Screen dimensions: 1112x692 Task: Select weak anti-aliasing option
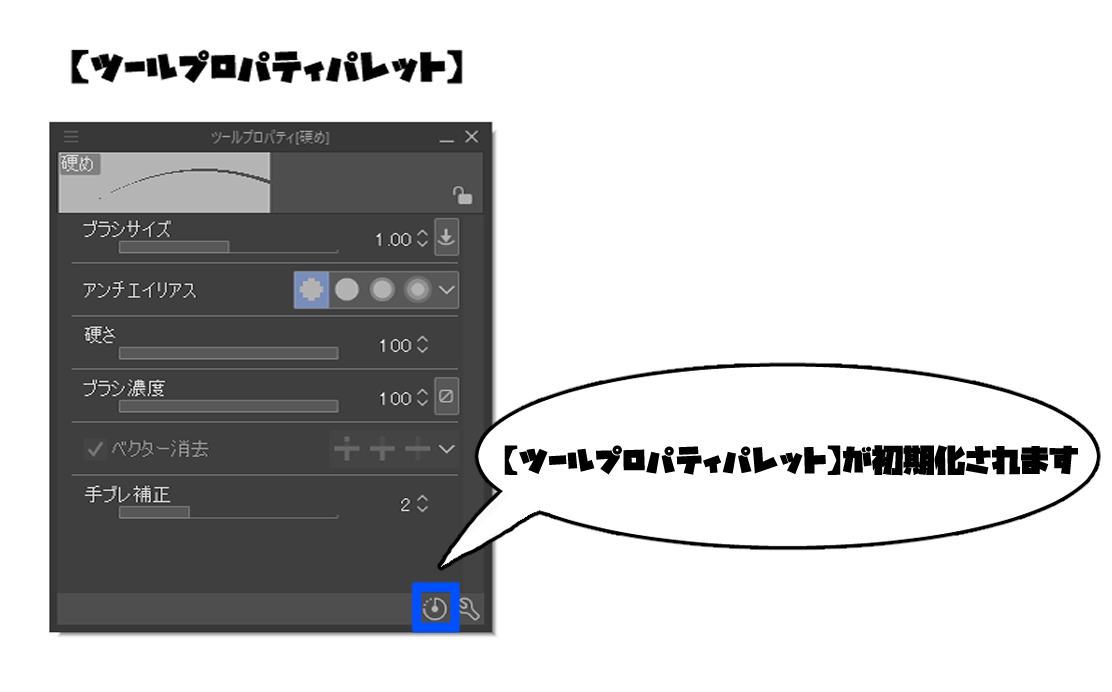coord(347,289)
